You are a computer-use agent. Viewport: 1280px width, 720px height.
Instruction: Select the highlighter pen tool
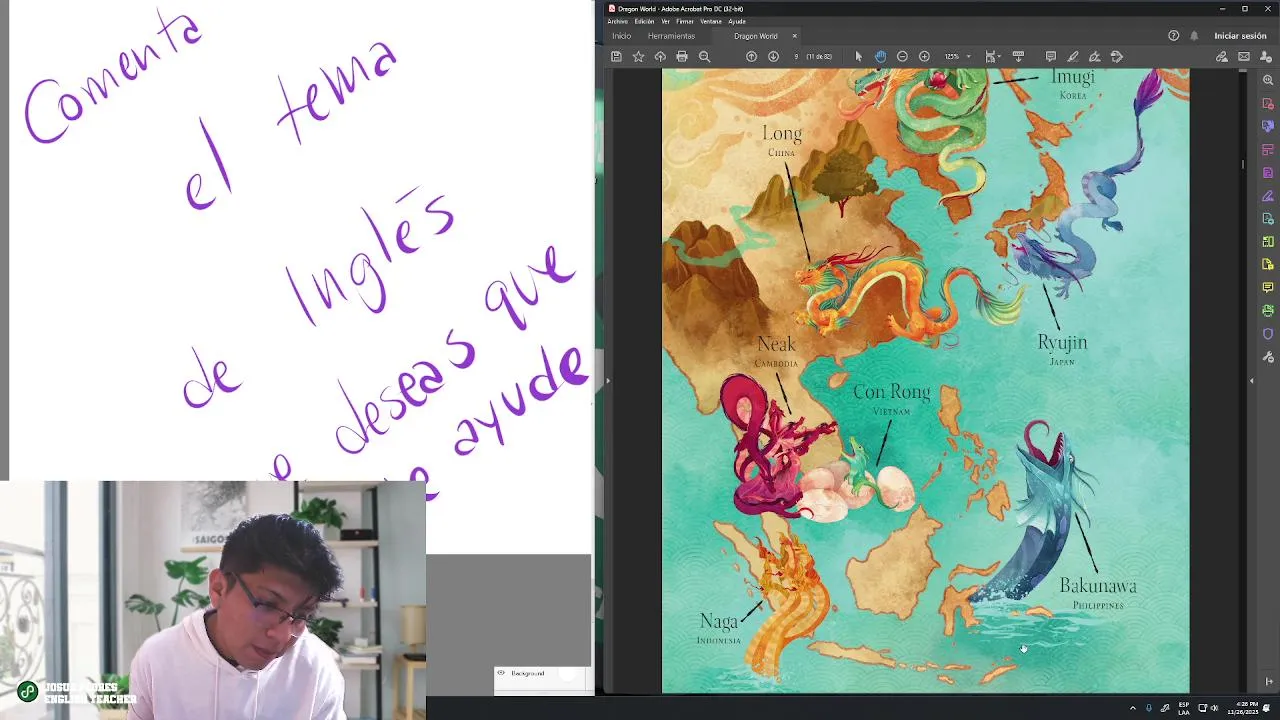click(1073, 57)
